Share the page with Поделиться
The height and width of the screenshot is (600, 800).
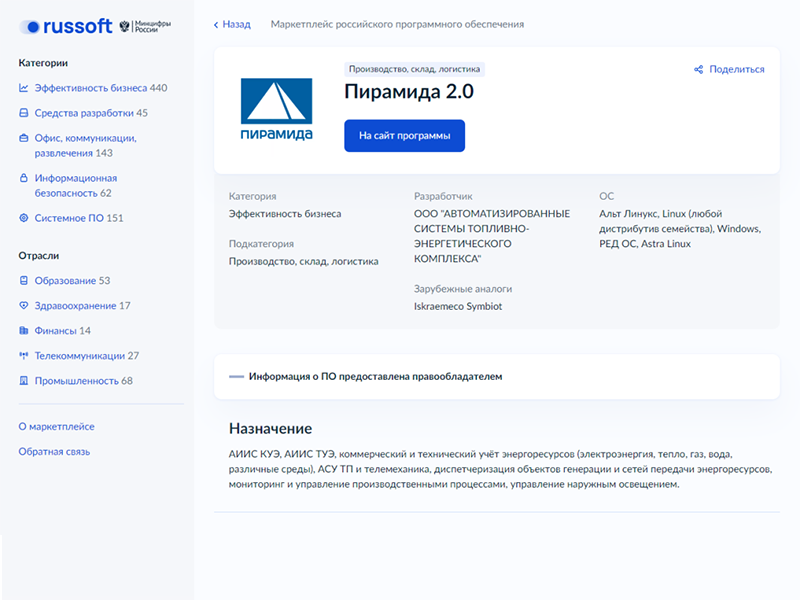coord(737,69)
